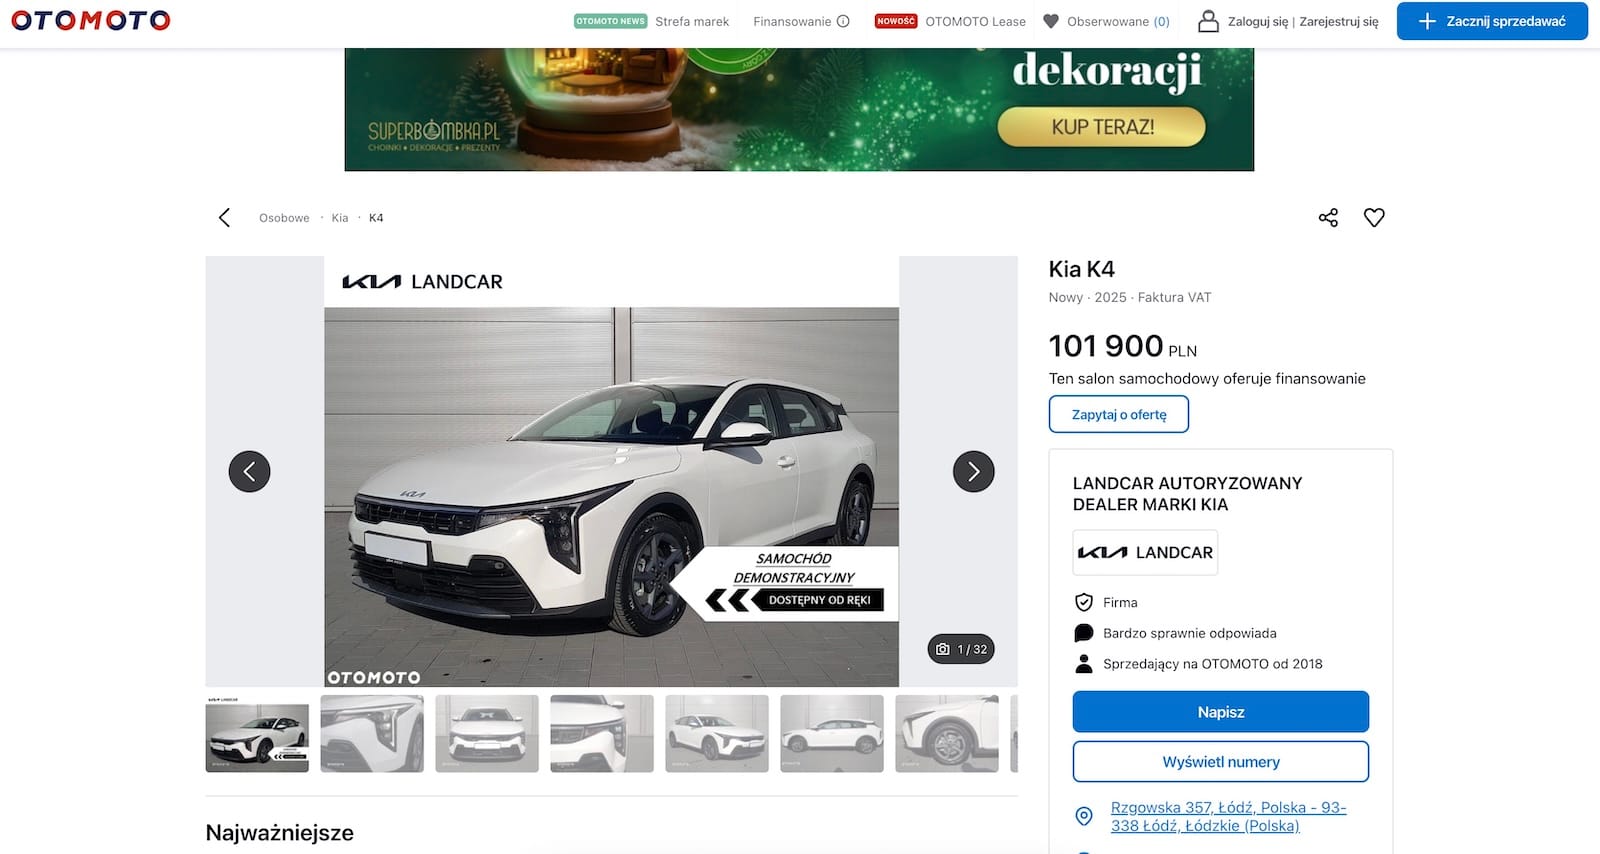This screenshot has height=854, width=1600.
Task: Click Zaloguj się link
Action: (x=1258, y=21)
